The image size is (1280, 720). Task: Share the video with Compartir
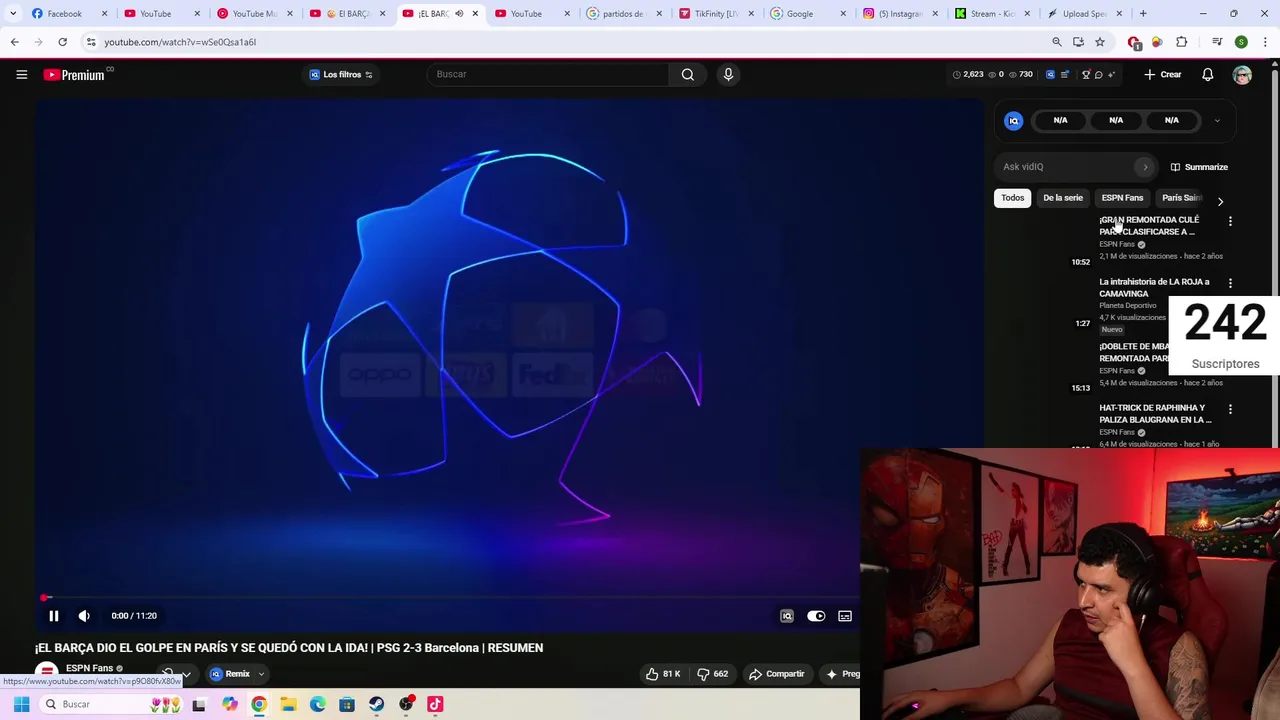[x=777, y=674]
